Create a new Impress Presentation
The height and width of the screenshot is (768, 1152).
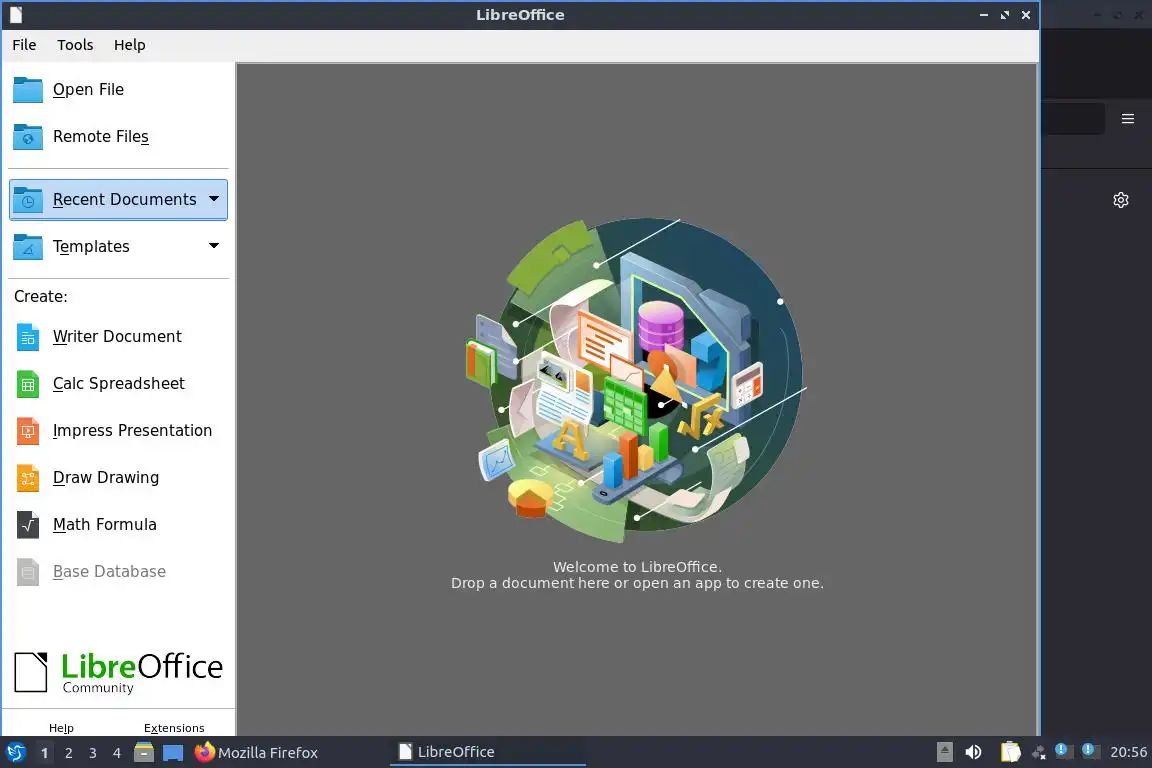(132, 431)
